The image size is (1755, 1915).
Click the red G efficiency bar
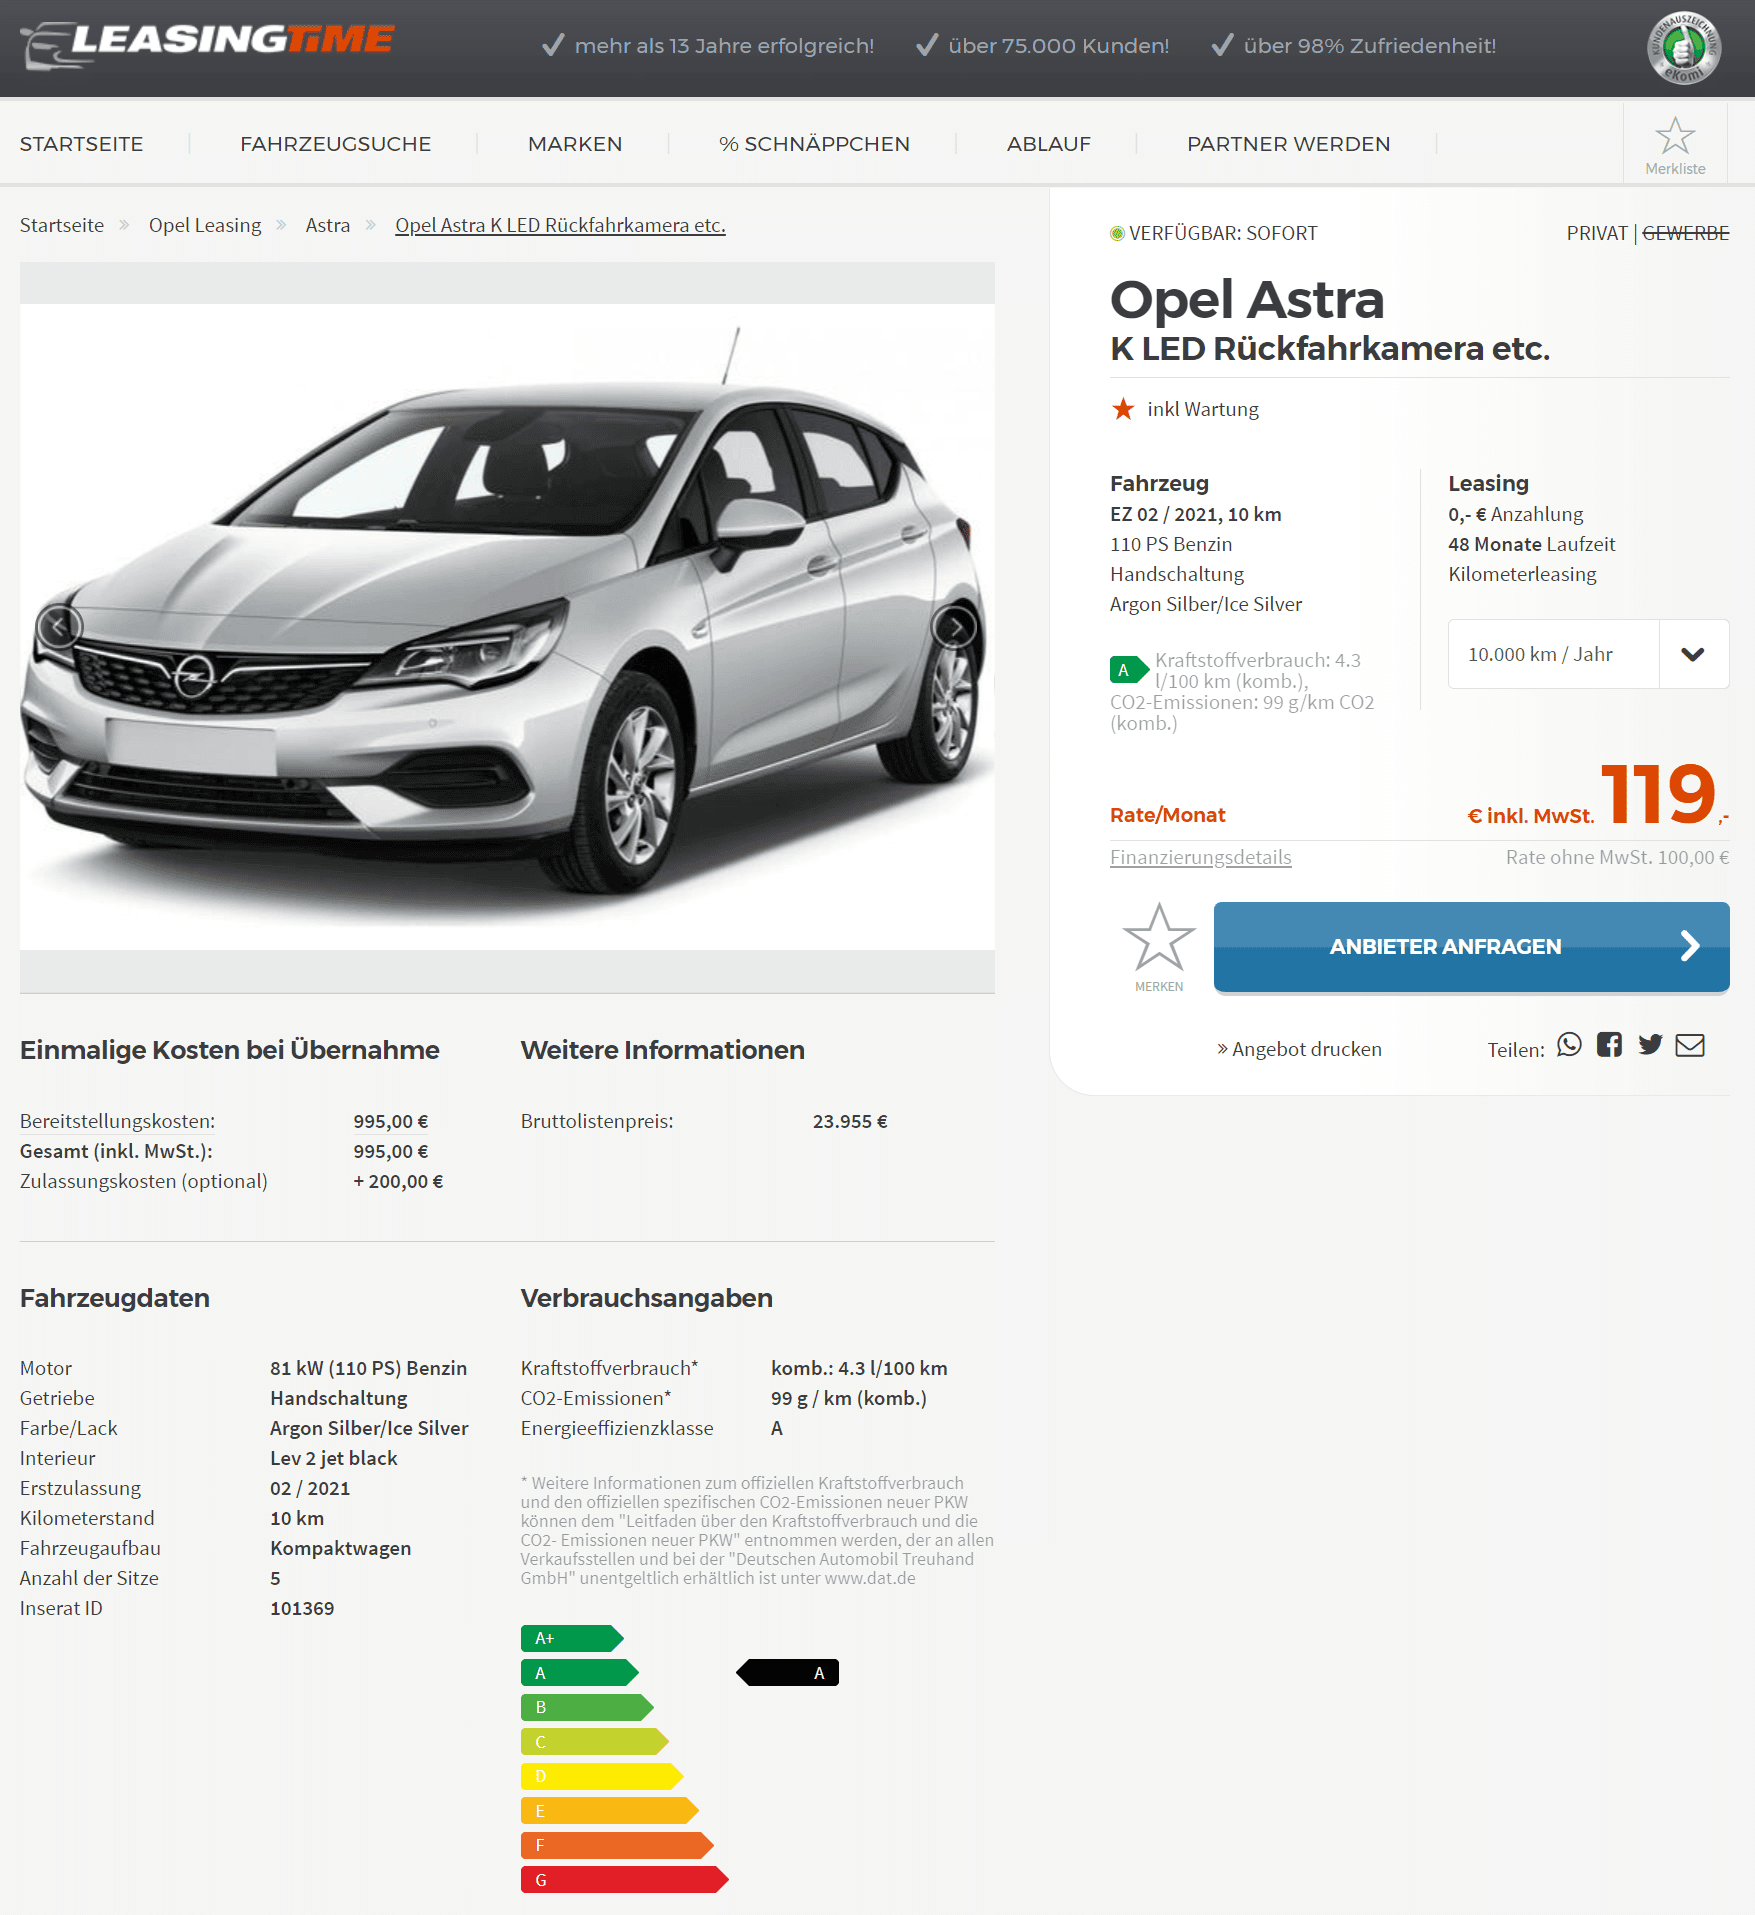(x=625, y=1880)
